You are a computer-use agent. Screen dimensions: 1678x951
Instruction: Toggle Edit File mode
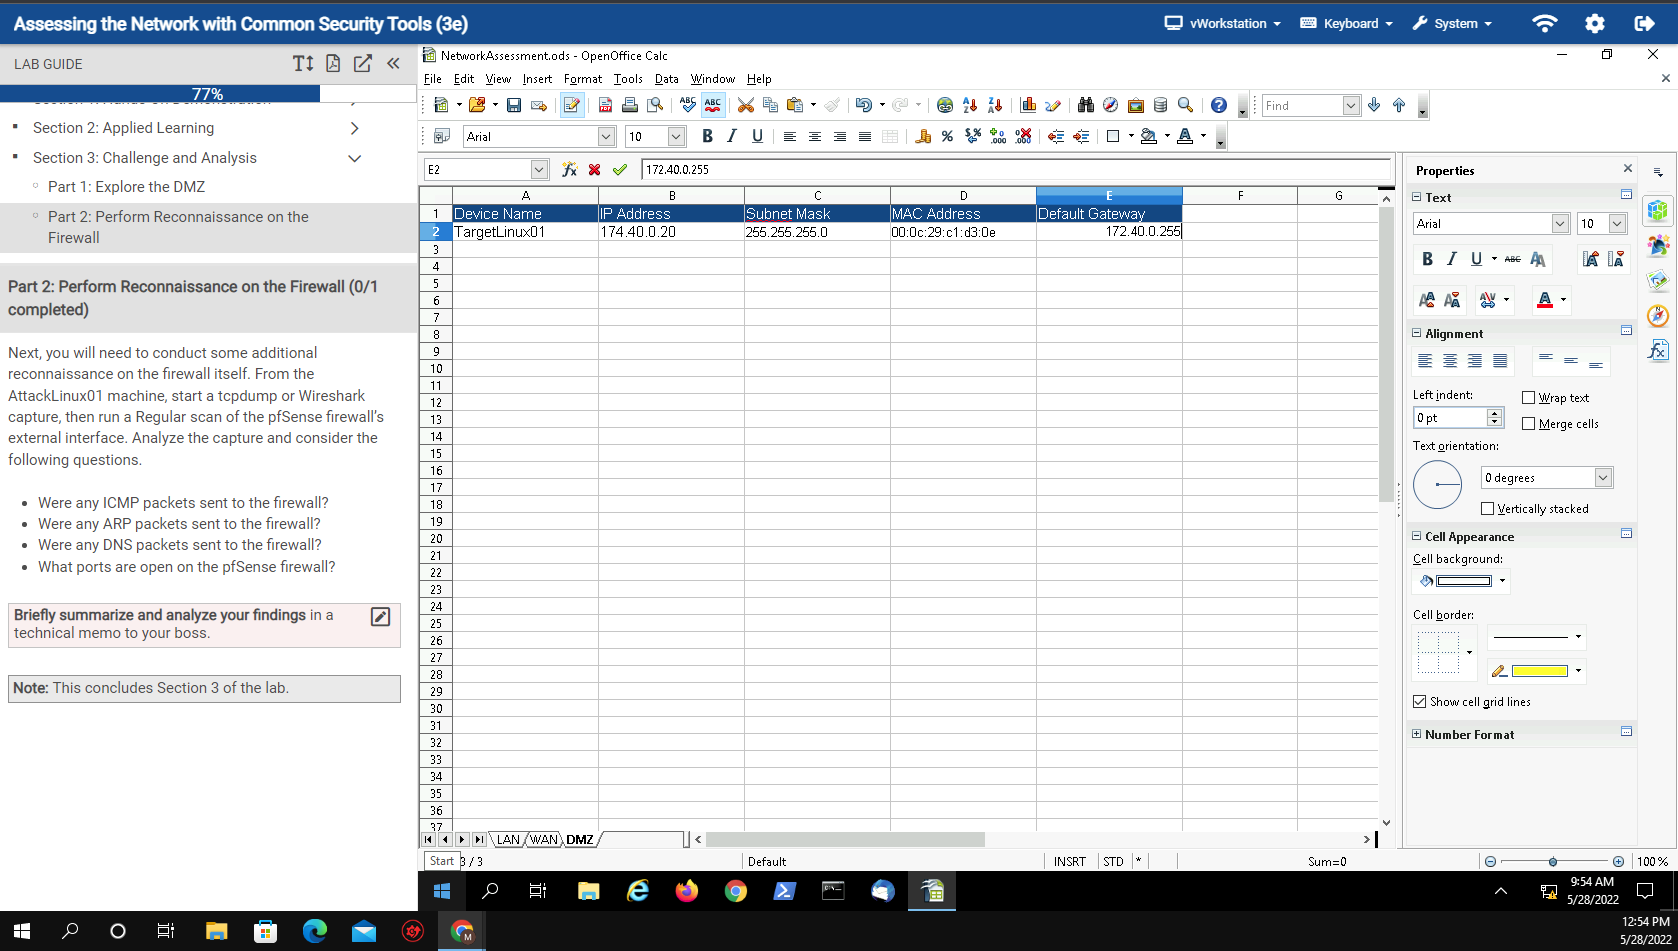tap(572, 105)
